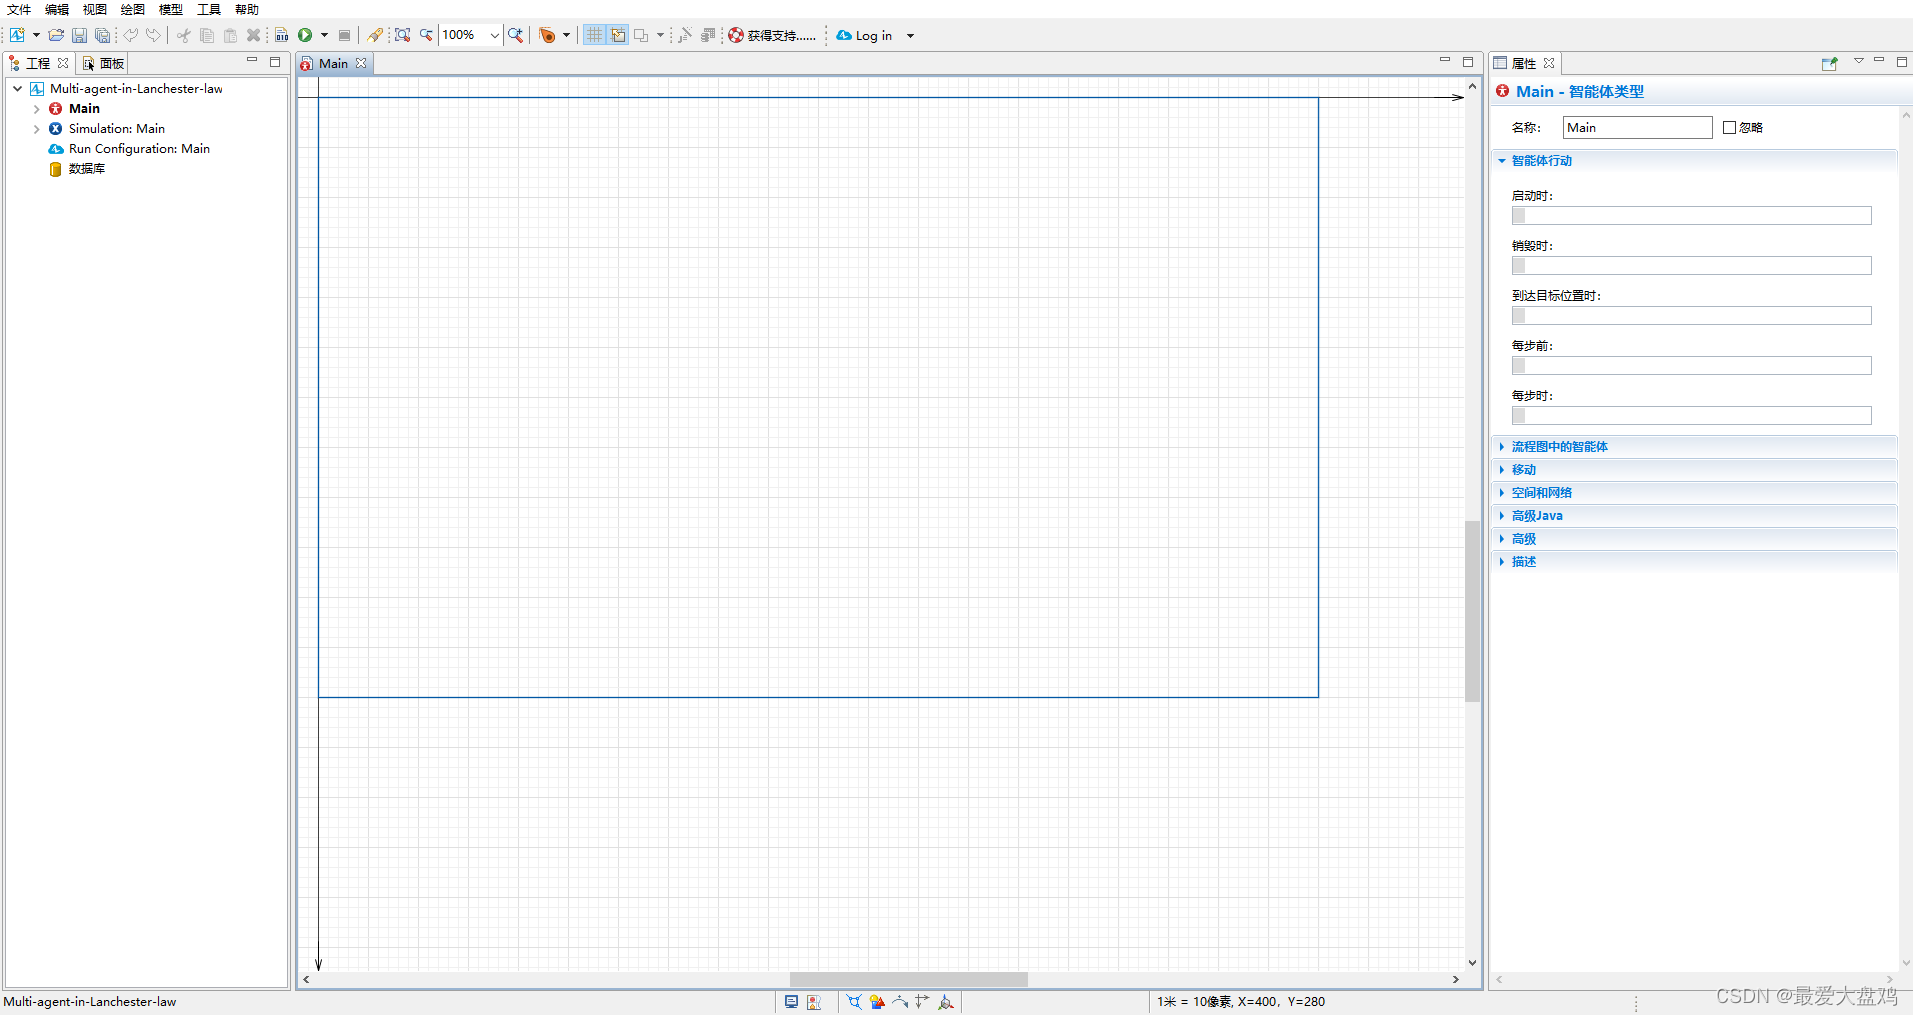Click the Redo toolbar icon
This screenshot has width=1913, height=1015.
pos(153,35)
